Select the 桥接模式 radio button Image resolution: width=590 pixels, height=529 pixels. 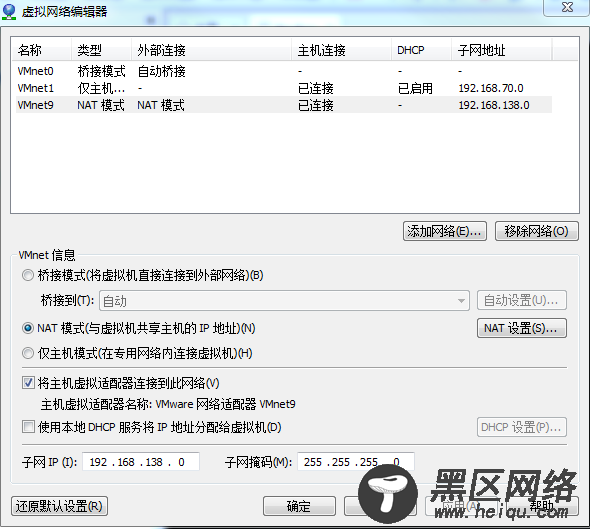(28, 275)
